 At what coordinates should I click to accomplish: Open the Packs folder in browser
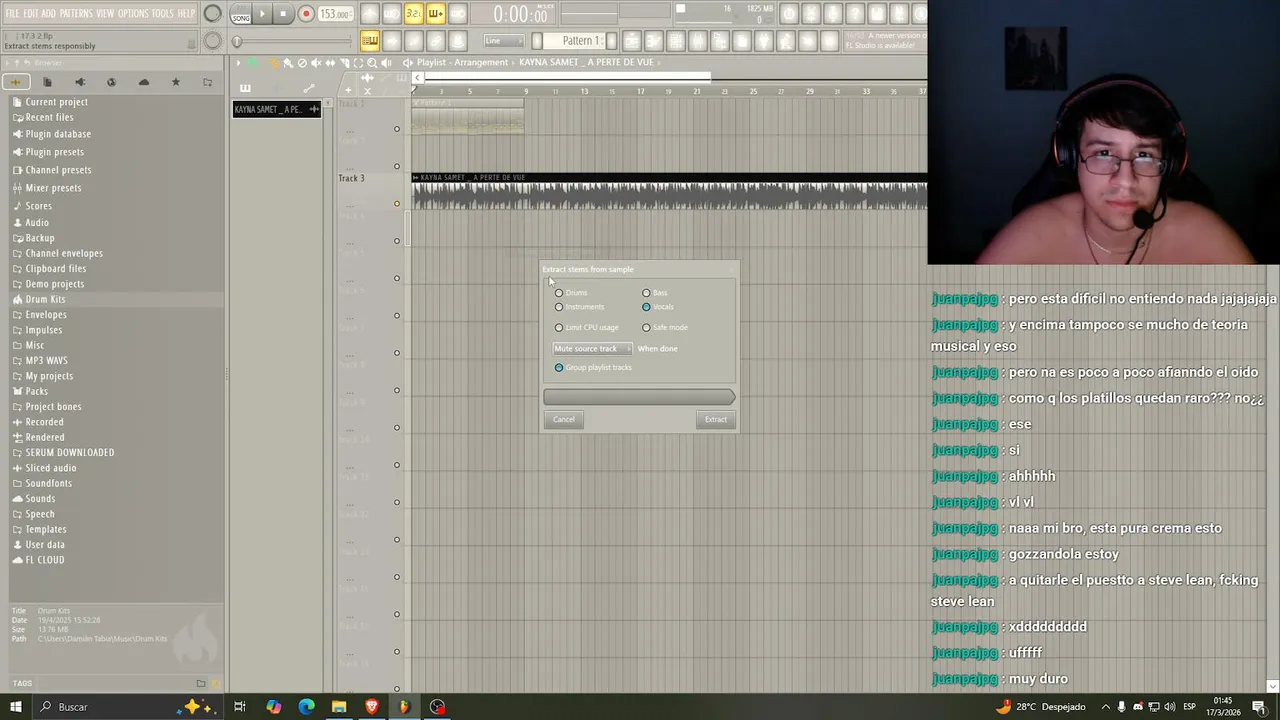[x=36, y=391]
